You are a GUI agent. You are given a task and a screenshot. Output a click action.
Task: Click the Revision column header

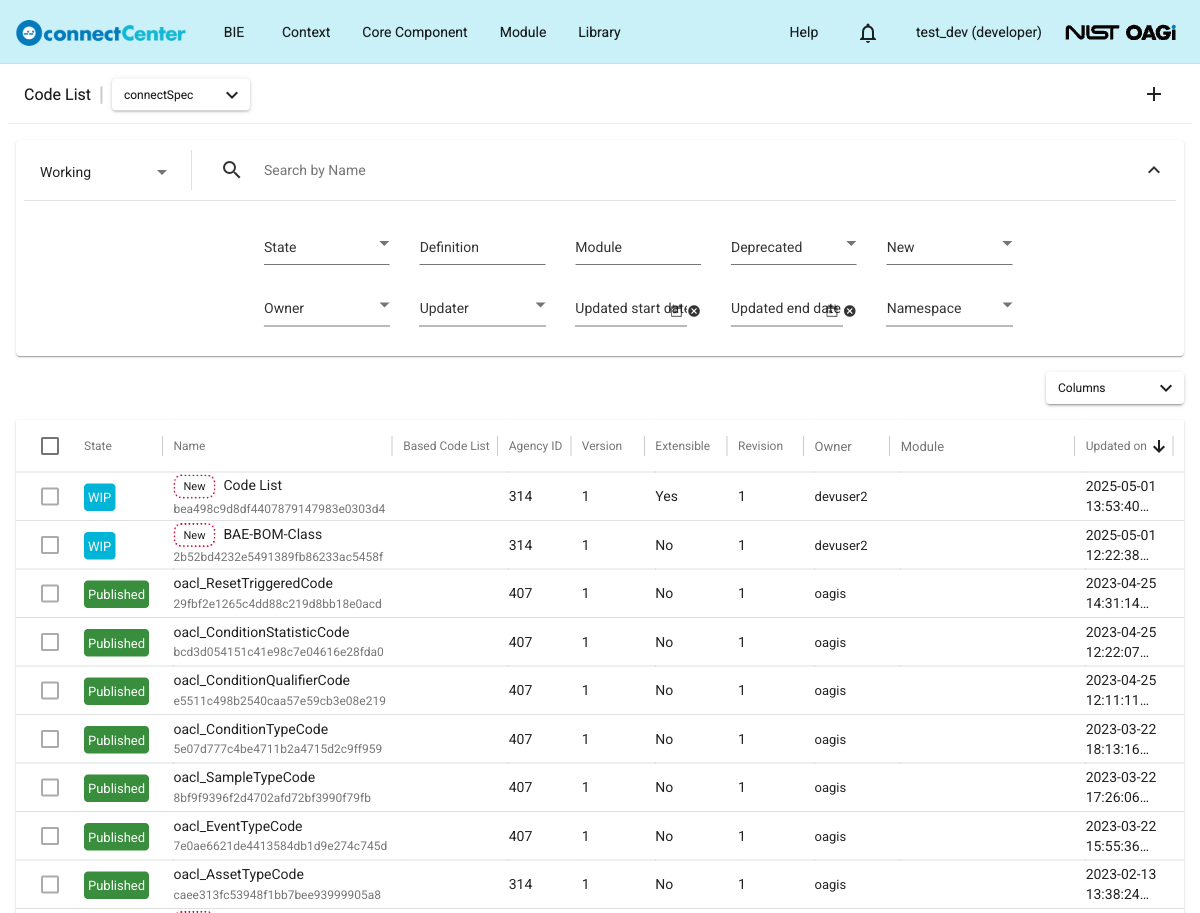coord(760,446)
